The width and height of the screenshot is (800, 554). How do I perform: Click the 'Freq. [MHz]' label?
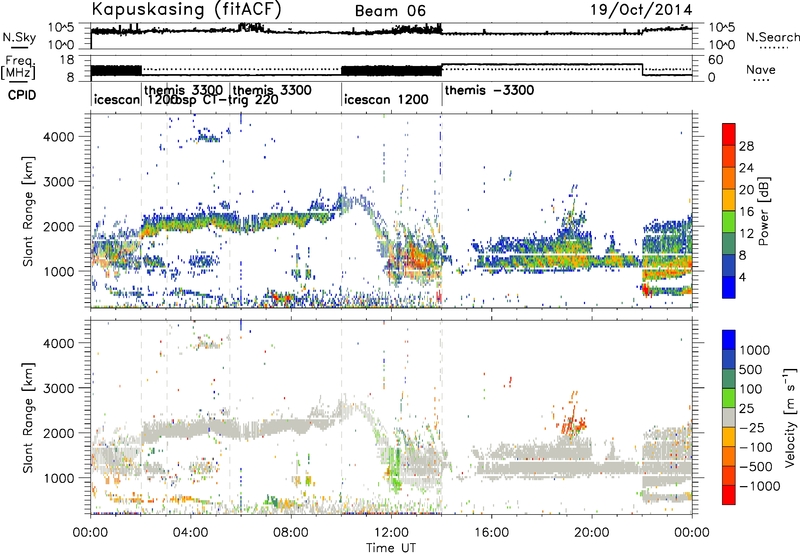click(18, 68)
